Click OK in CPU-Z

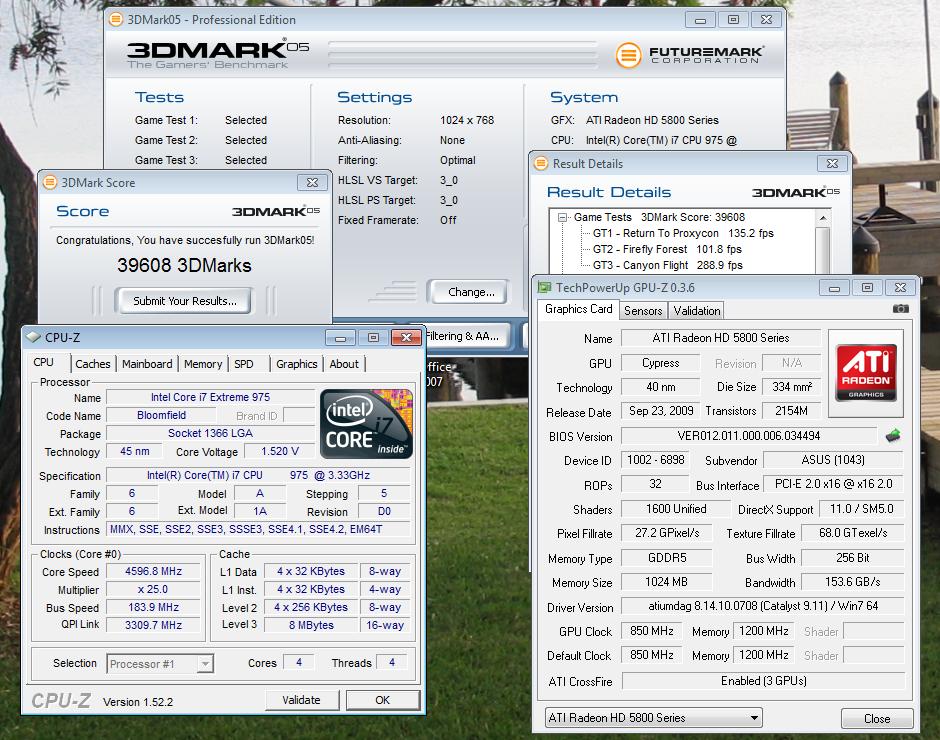tap(382, 700)
